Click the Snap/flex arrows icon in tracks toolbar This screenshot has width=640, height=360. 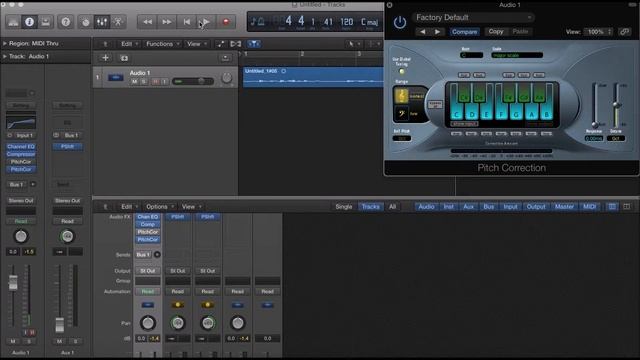[x=236, y=44]
